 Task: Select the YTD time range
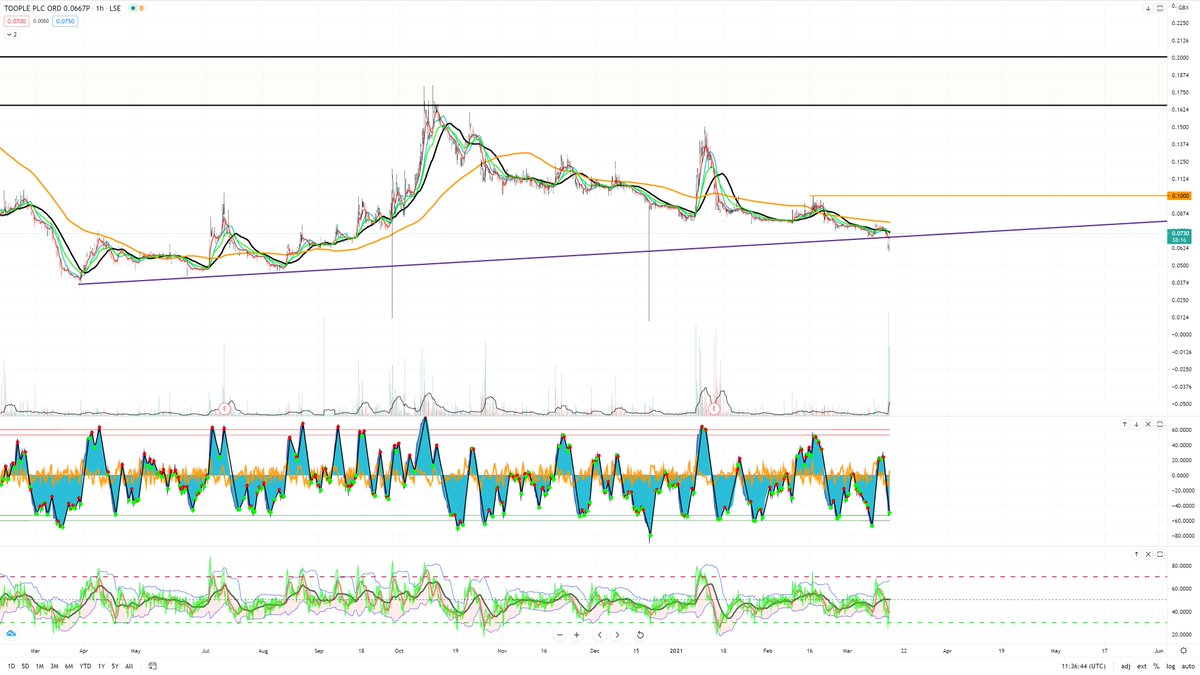(85, 665)
